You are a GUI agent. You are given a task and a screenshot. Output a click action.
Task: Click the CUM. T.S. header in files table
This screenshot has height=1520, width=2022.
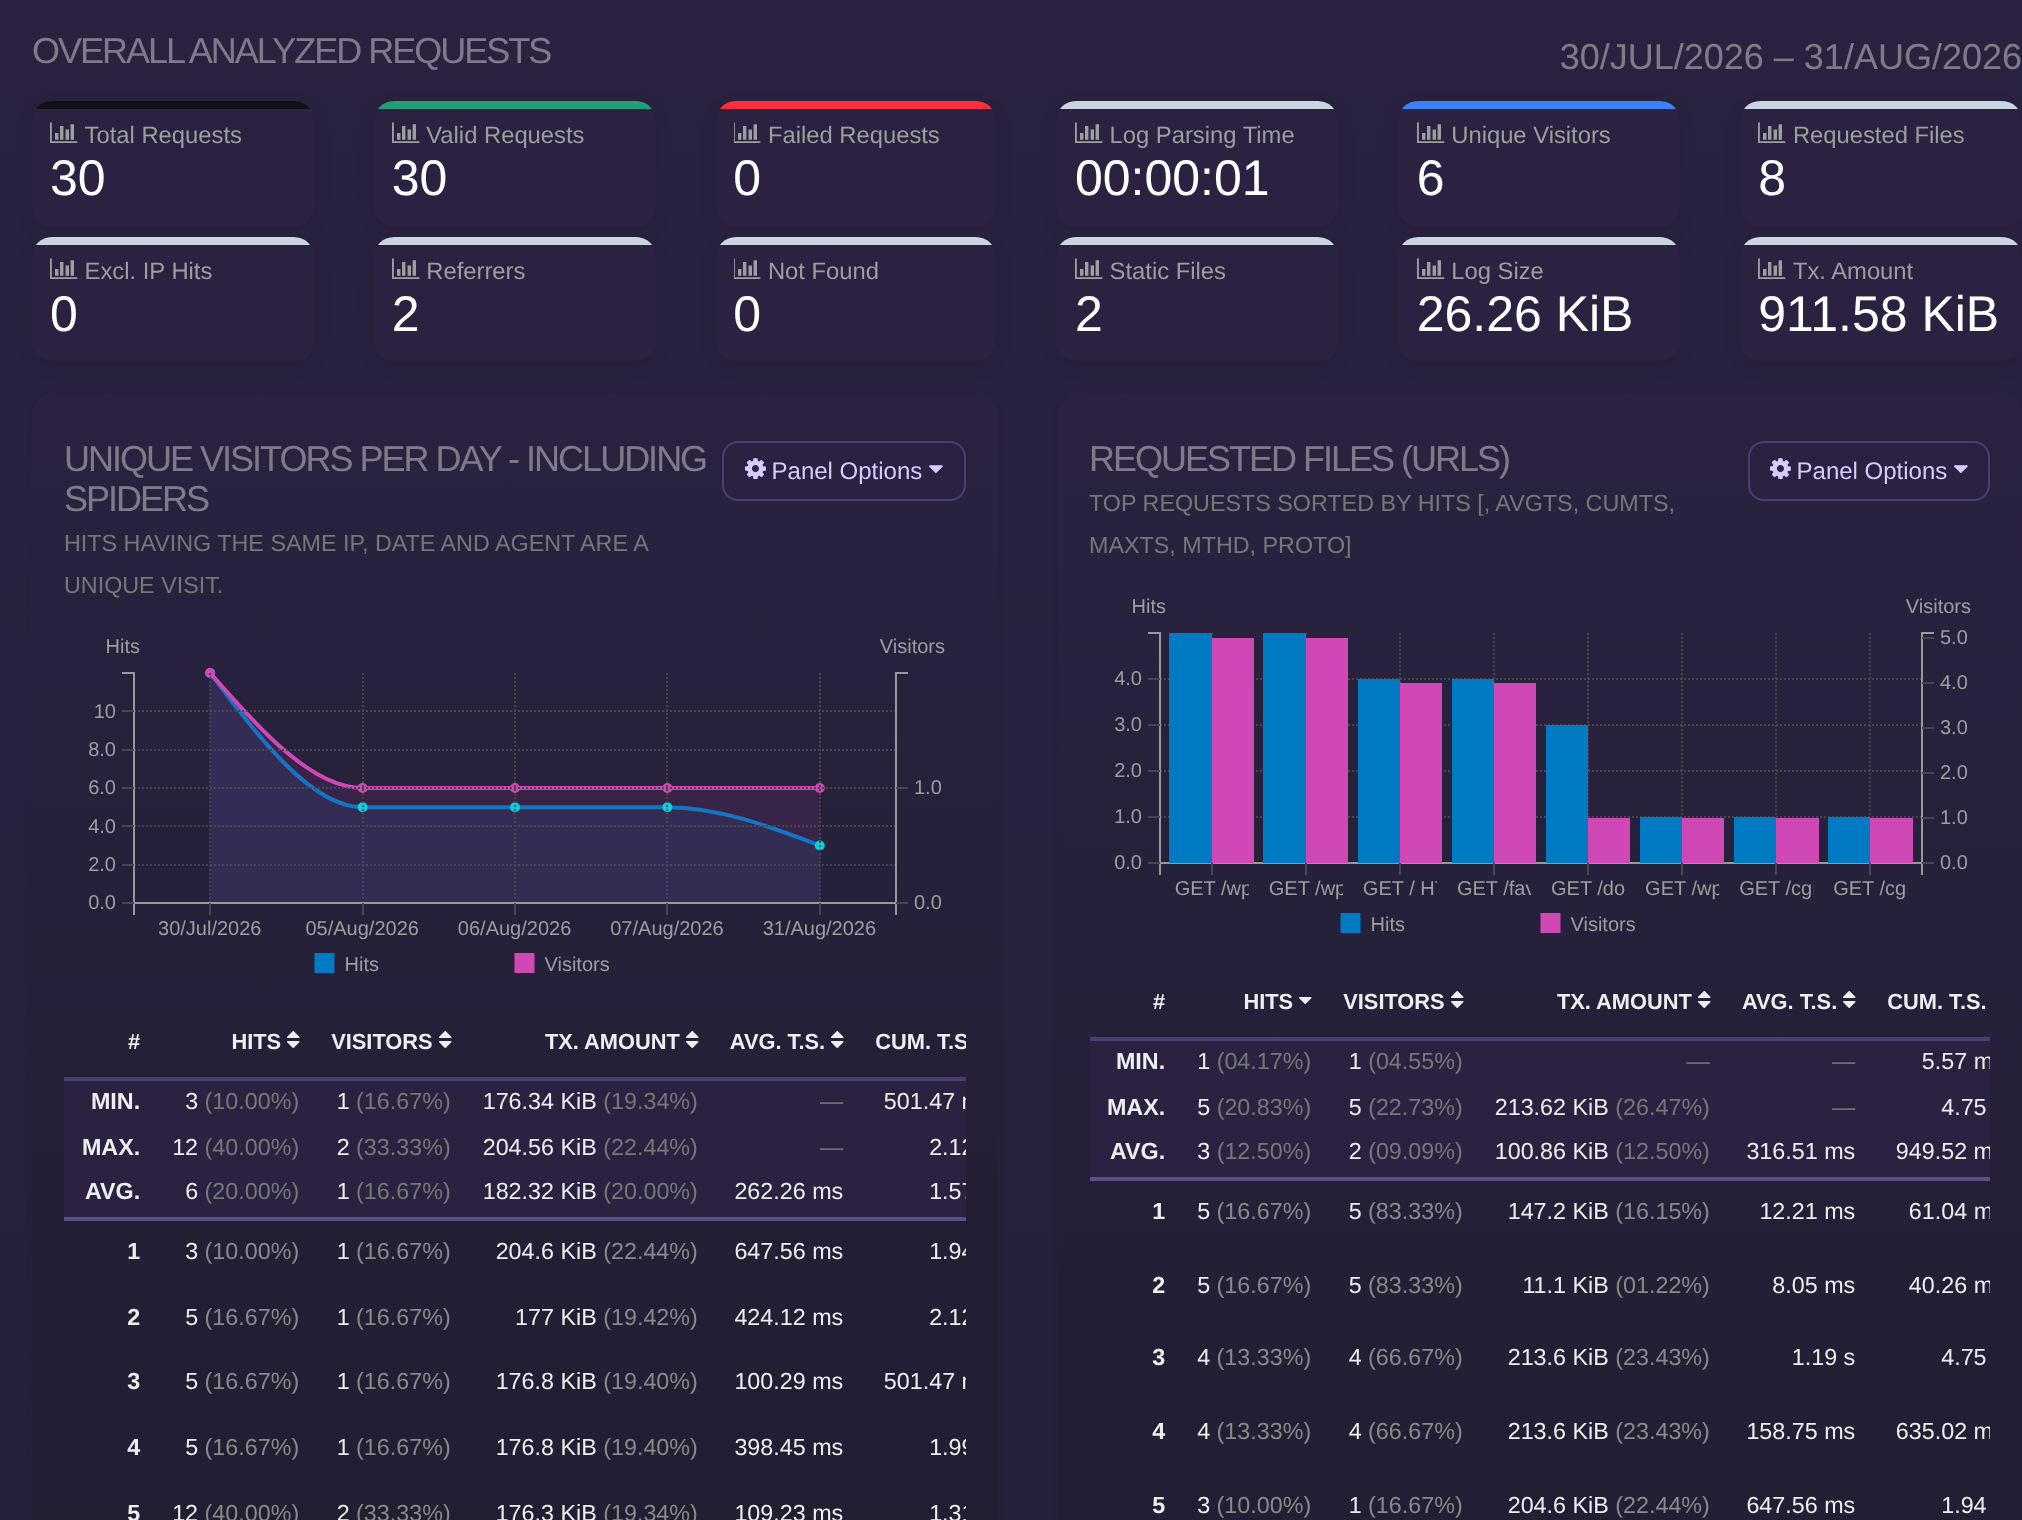click(x=1936, y=1001)
